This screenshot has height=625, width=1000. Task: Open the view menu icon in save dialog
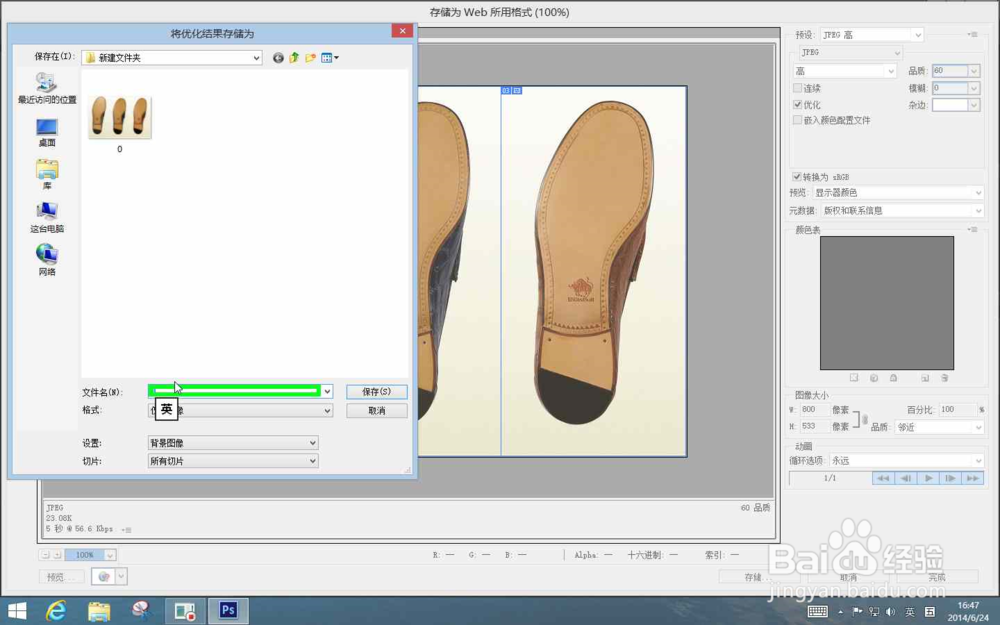(x=330, y=58)
